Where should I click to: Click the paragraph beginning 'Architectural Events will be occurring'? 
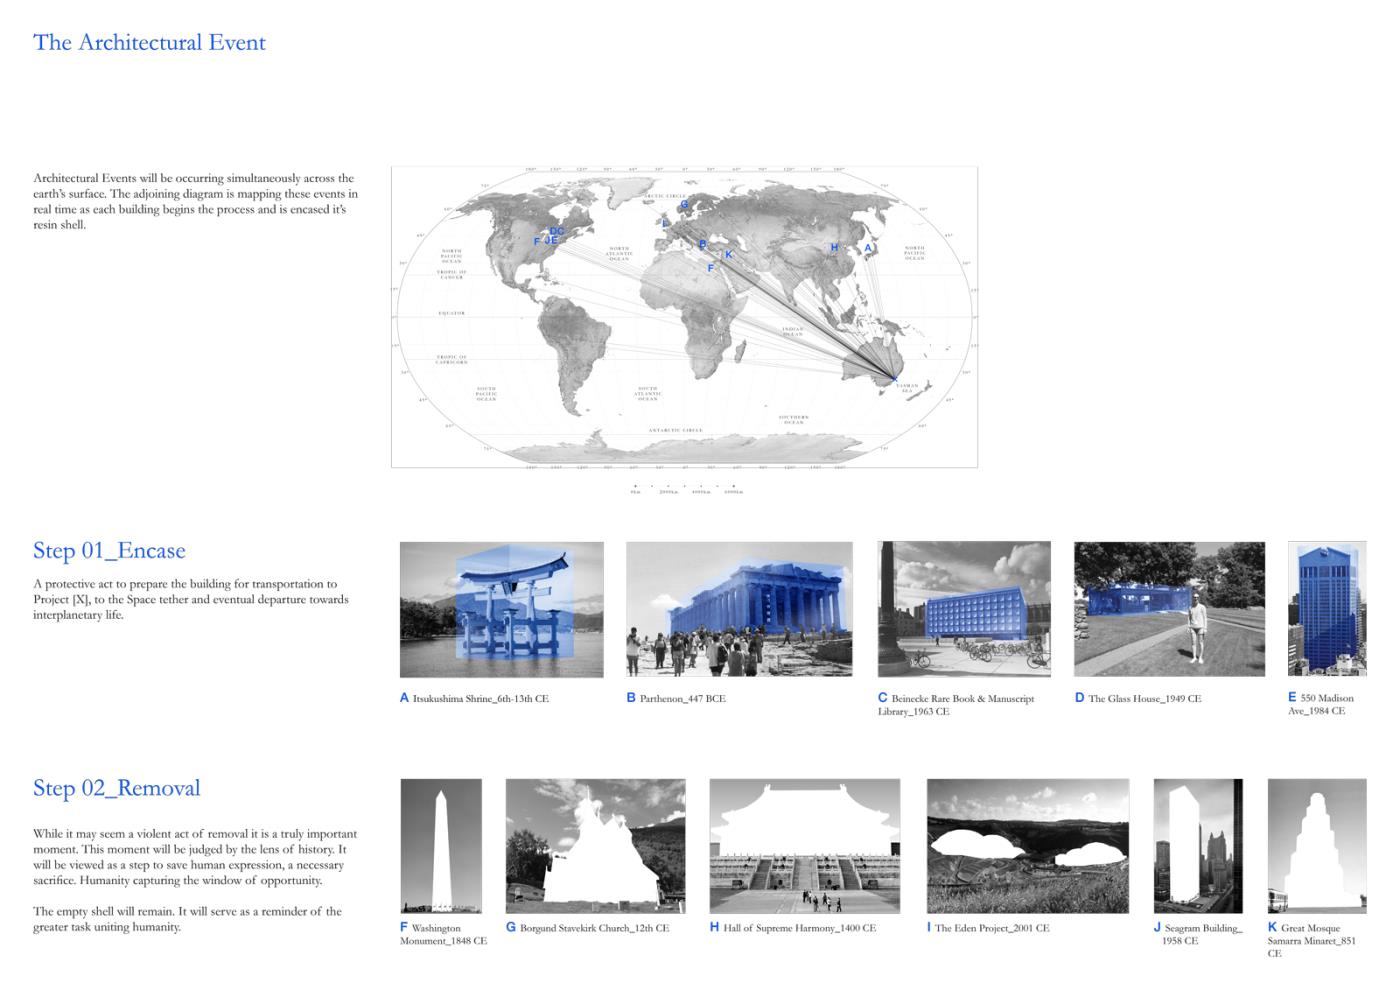(195, 201)
